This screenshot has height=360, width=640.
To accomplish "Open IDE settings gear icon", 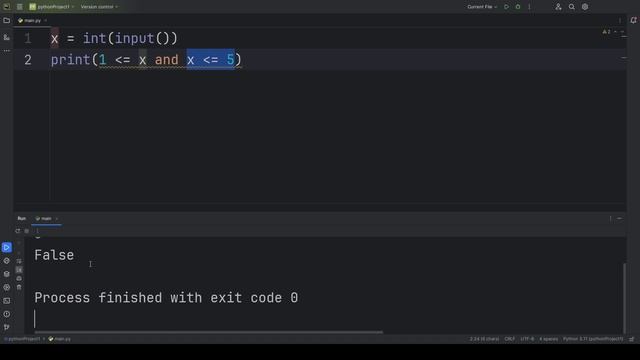I will pos(585,7).
